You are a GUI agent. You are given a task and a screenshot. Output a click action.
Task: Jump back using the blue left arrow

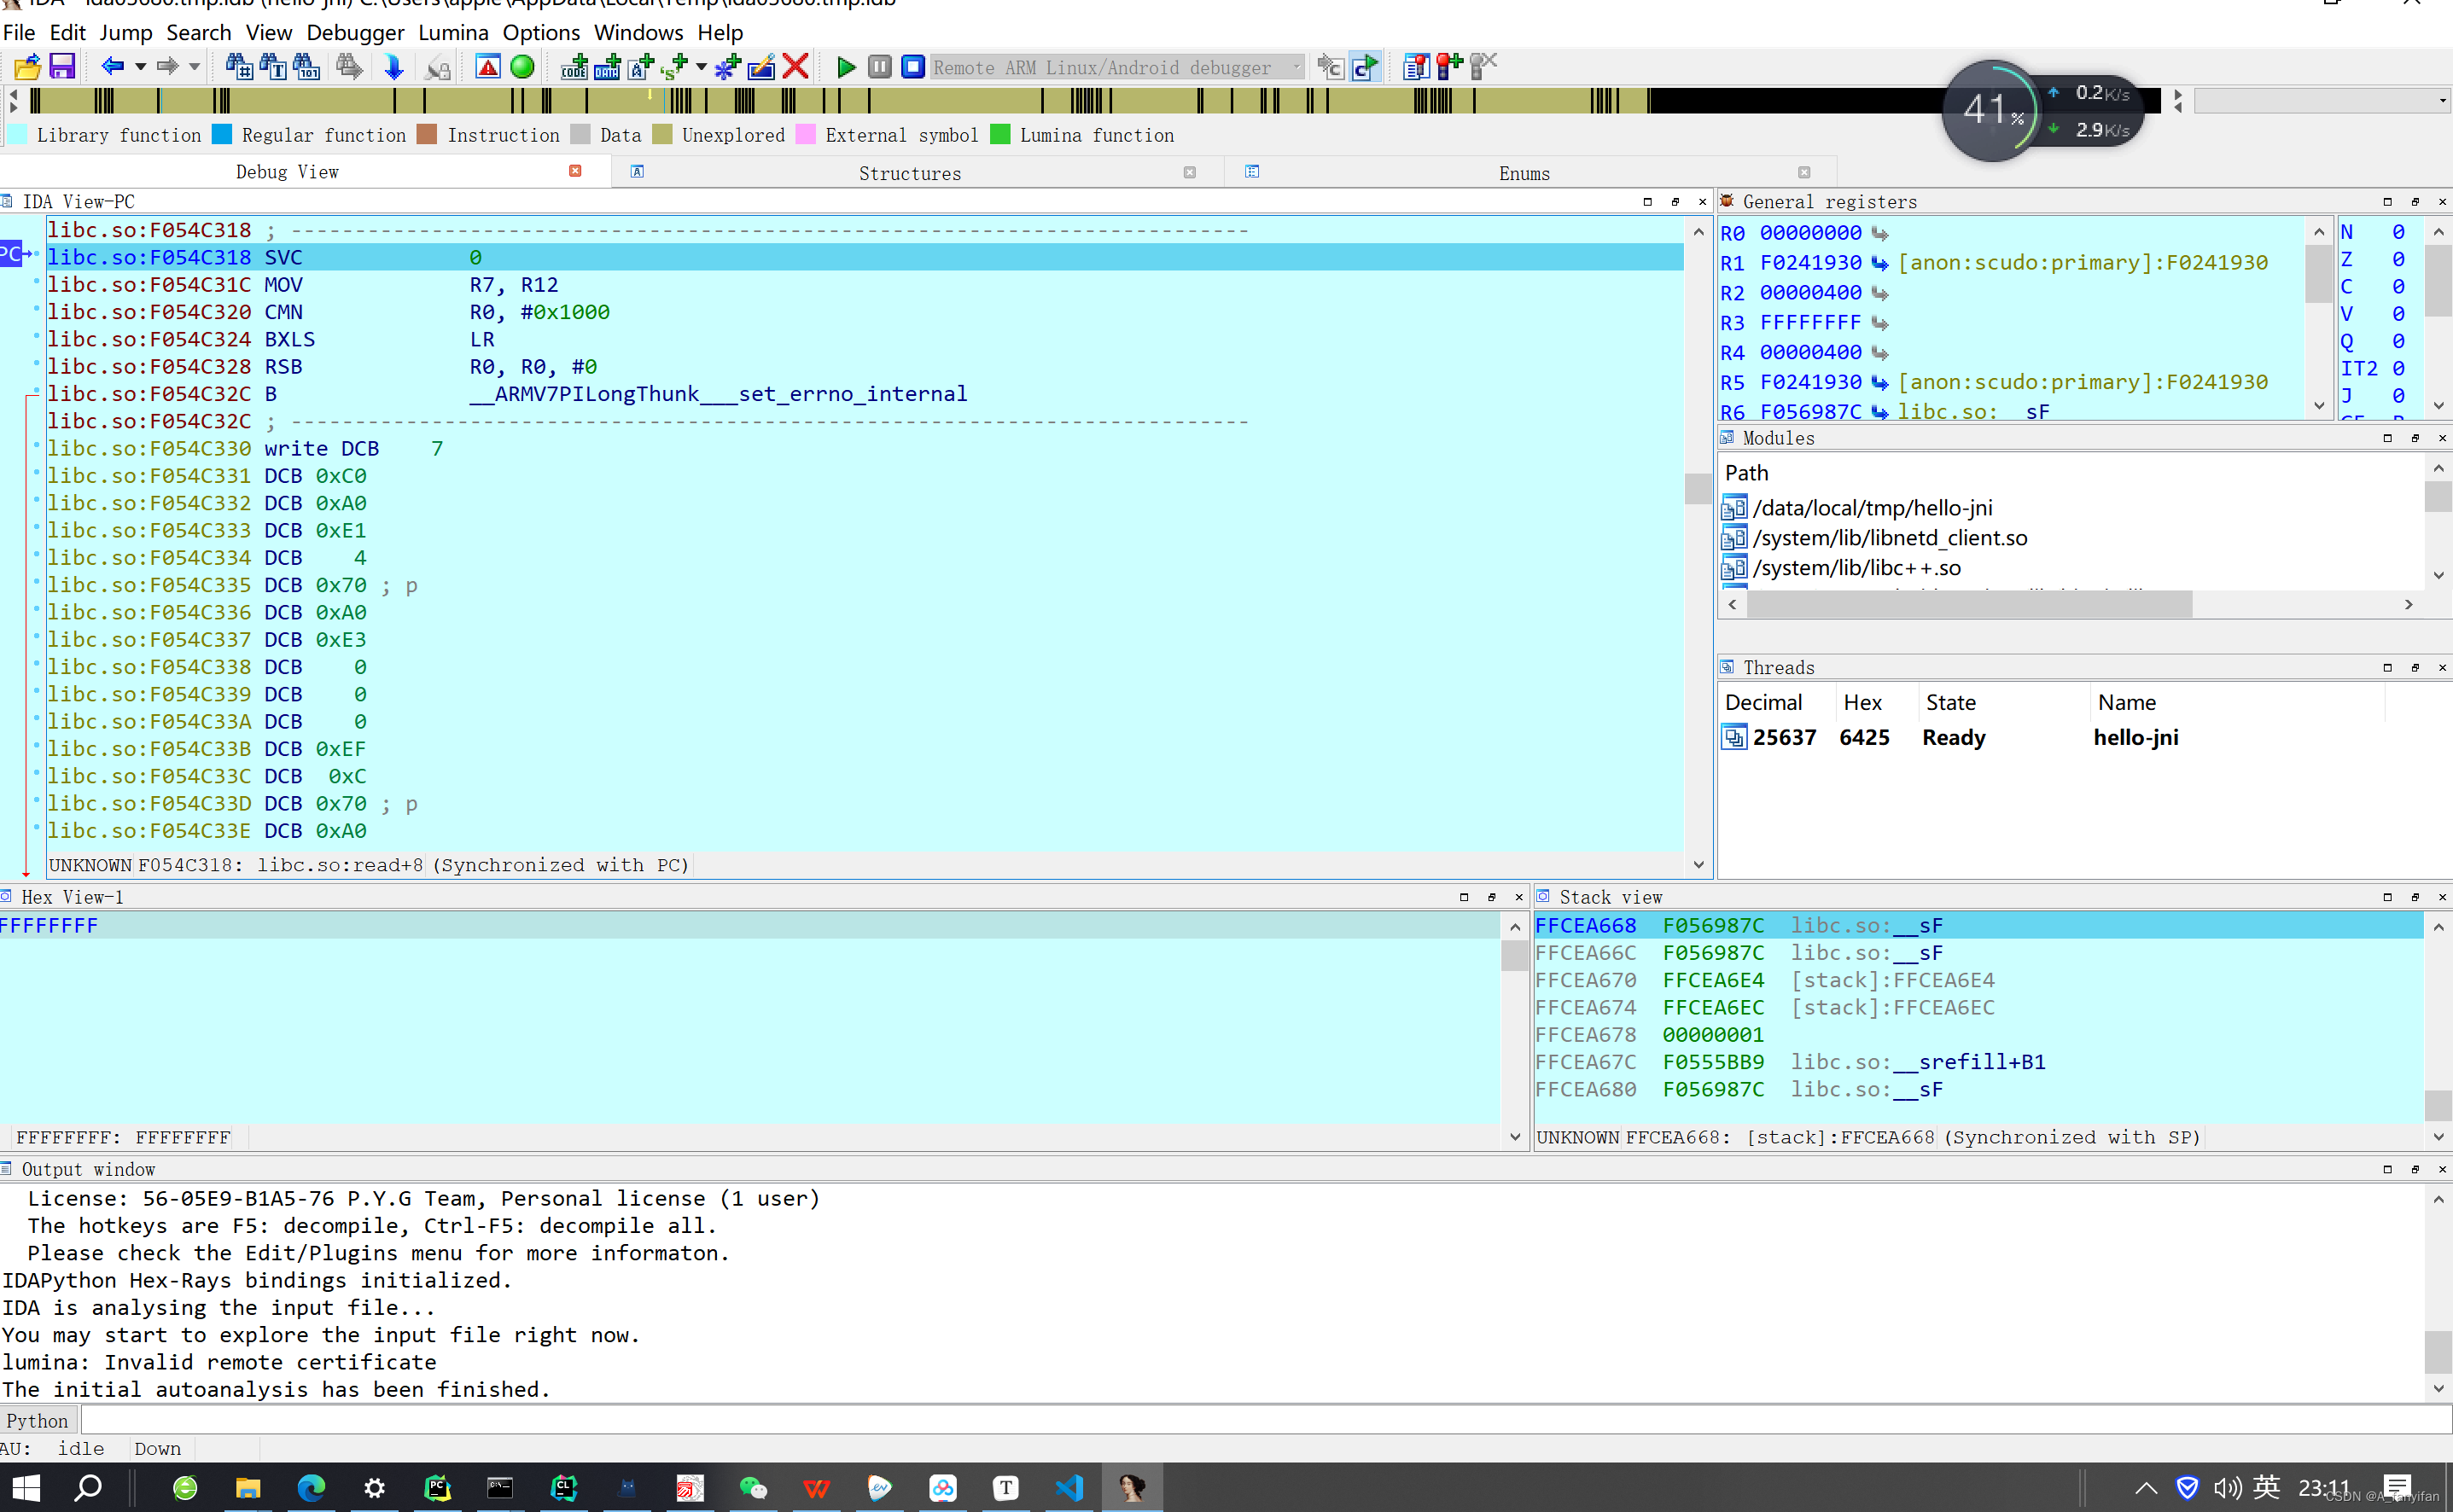click(x=113, y=67)
